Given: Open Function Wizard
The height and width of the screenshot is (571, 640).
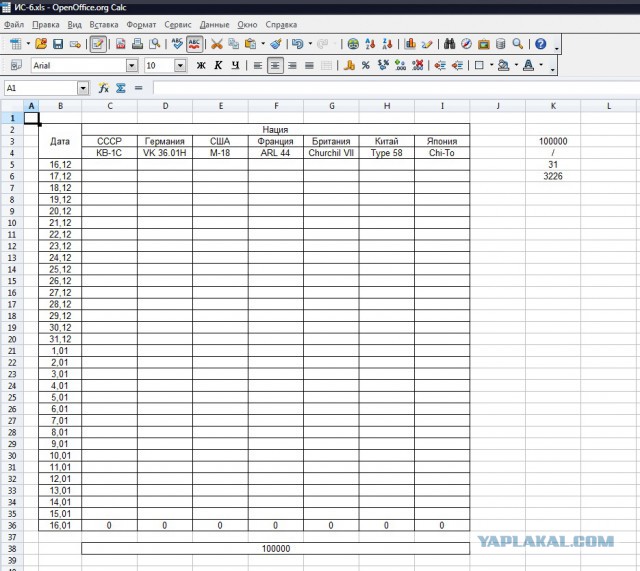Looking at the screenshot, I should 104,88.
